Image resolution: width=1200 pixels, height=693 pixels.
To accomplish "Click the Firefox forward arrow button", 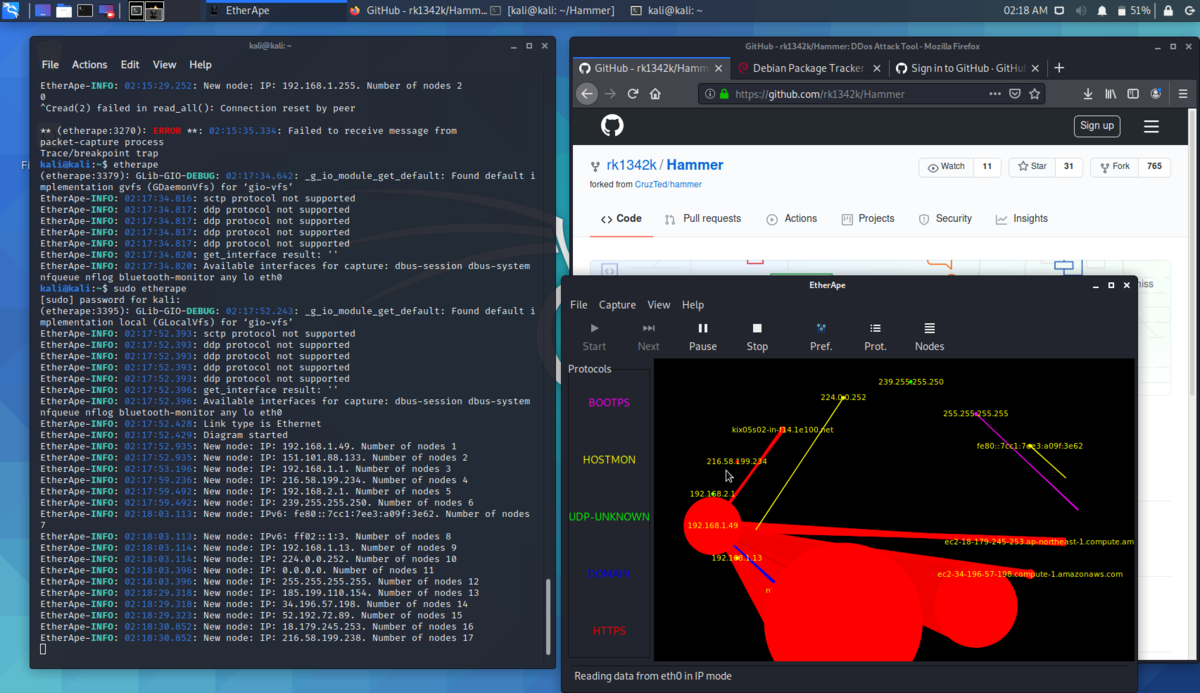I will [610, 94].
